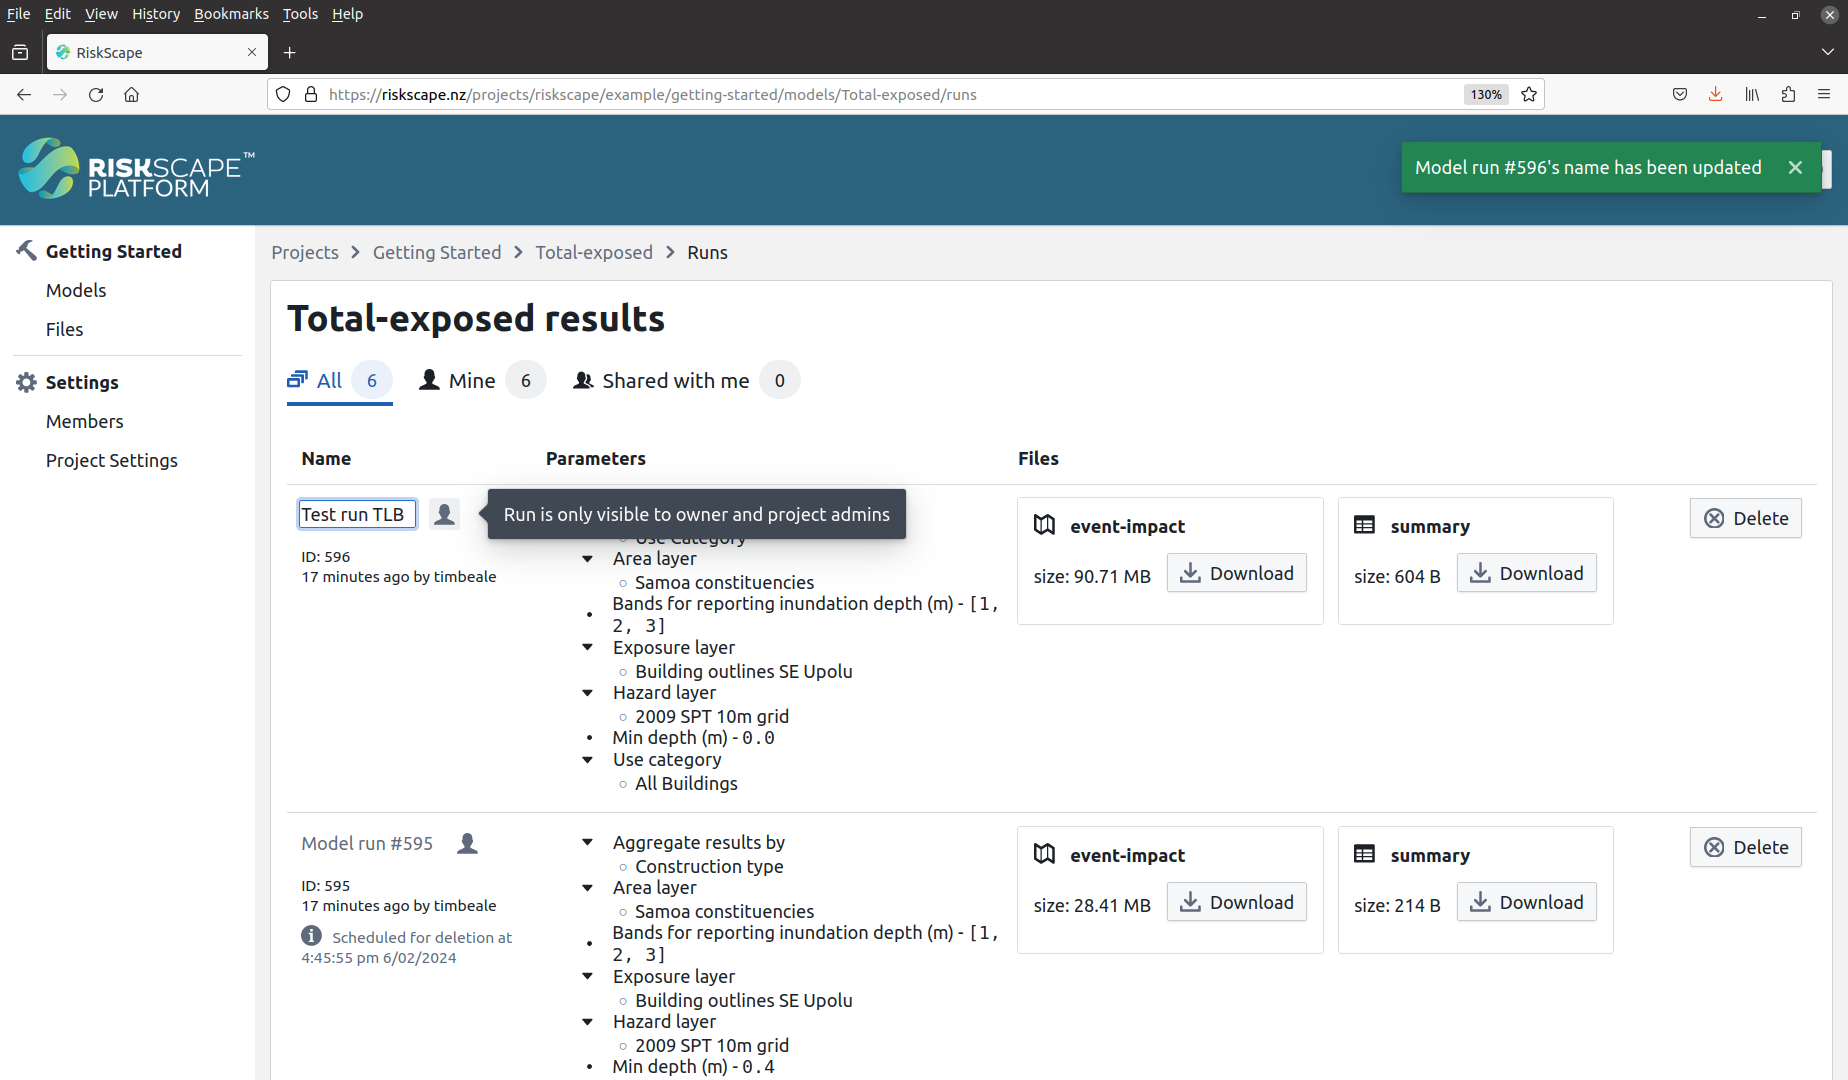
Task: Download the 214 B summary file
Action: click(x=1527, y=902)
